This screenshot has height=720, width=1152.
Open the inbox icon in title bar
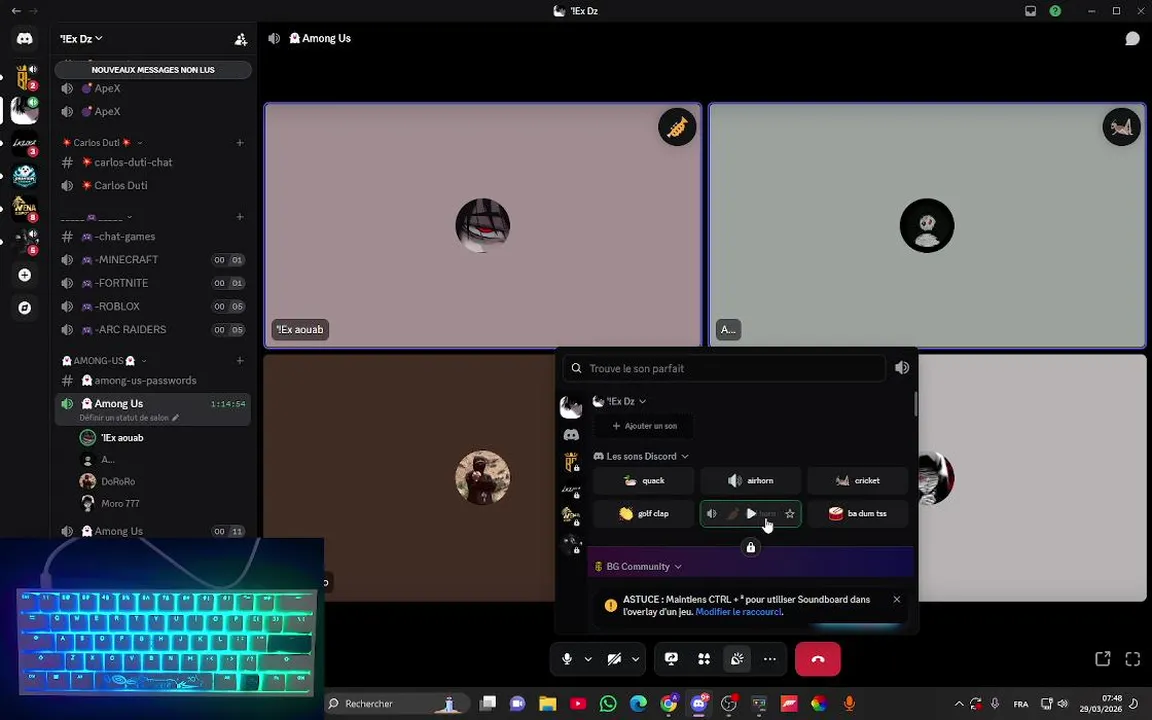click(1030, 11)
